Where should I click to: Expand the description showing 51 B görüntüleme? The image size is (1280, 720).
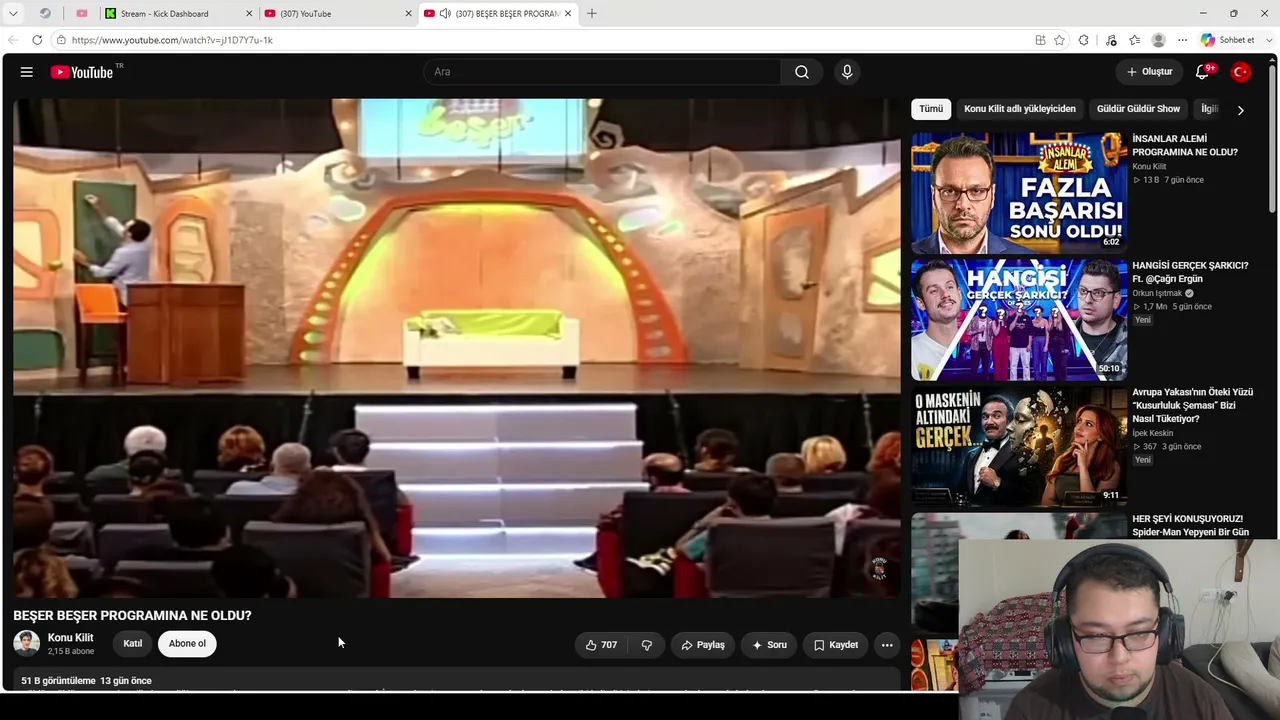pyautogui.click(x=457, y=680)
